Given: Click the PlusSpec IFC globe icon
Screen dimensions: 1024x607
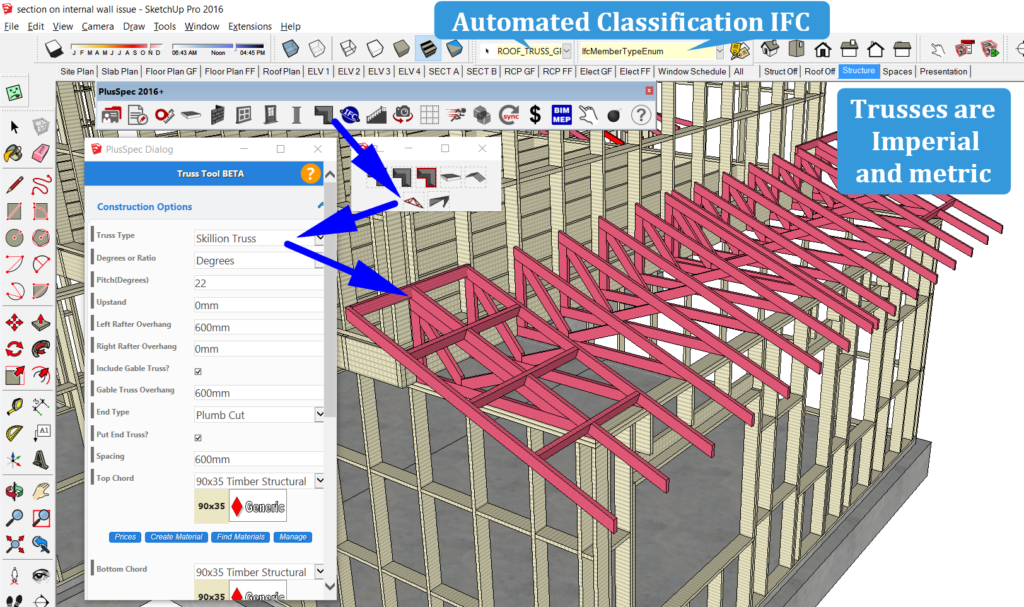Looking at the screenshot, I should coord(350,115).
